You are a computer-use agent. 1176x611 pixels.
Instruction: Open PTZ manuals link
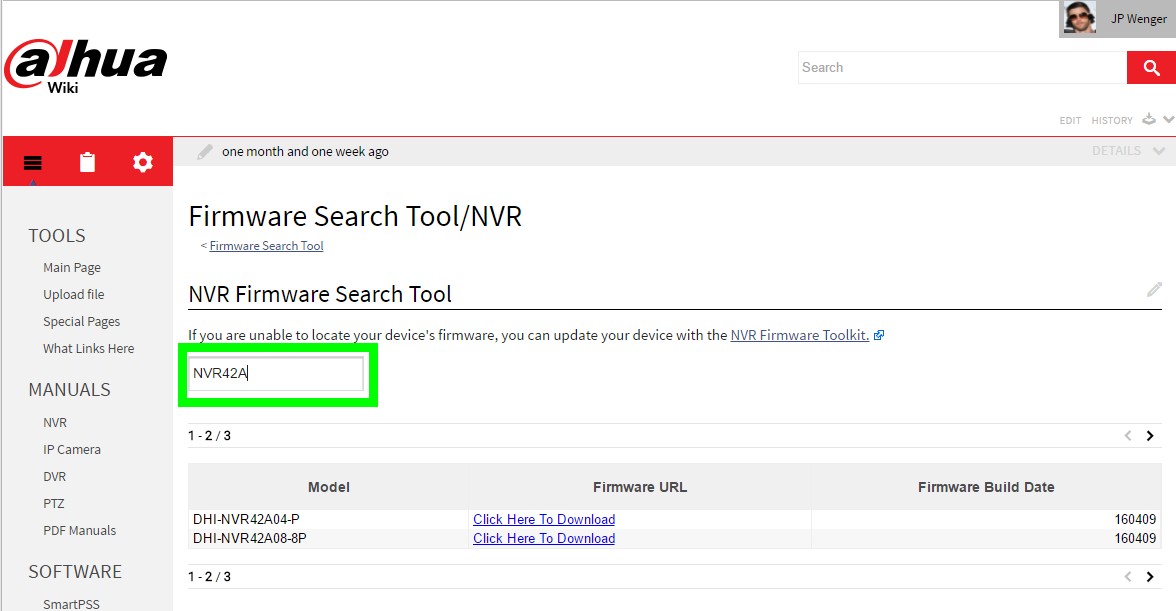click(x=54, y=504)
